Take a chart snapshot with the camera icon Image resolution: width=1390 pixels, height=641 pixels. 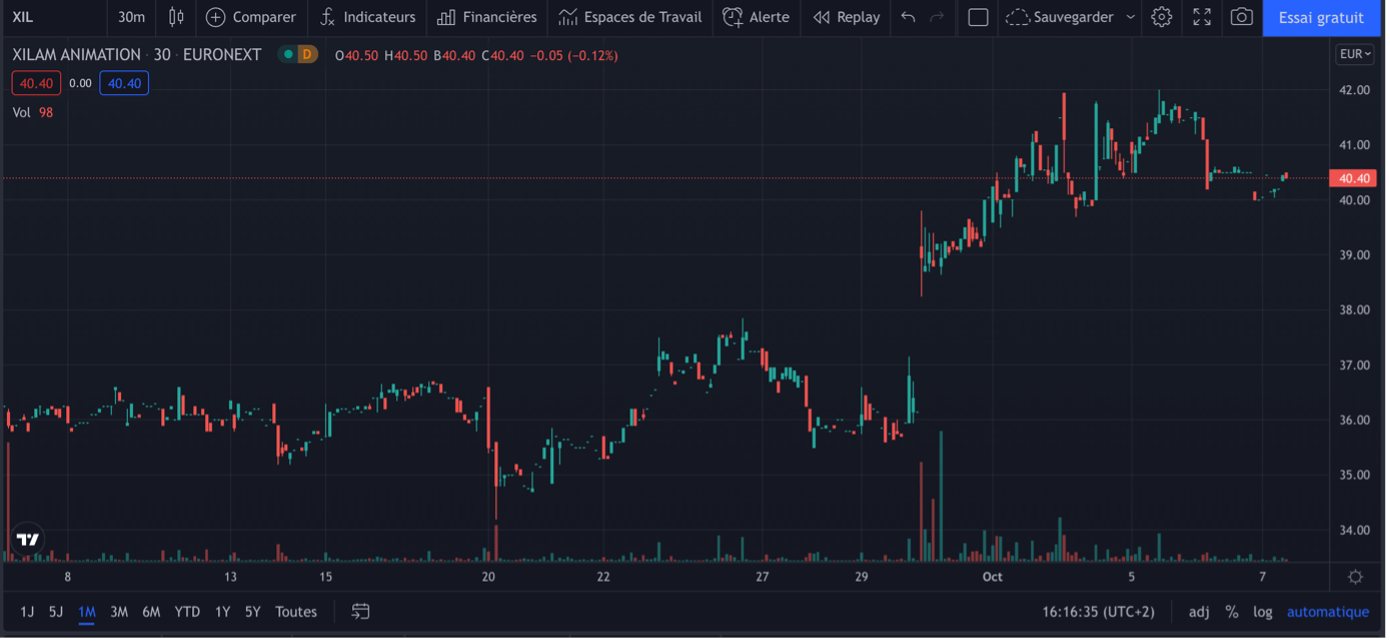(x=1242, y=17)
